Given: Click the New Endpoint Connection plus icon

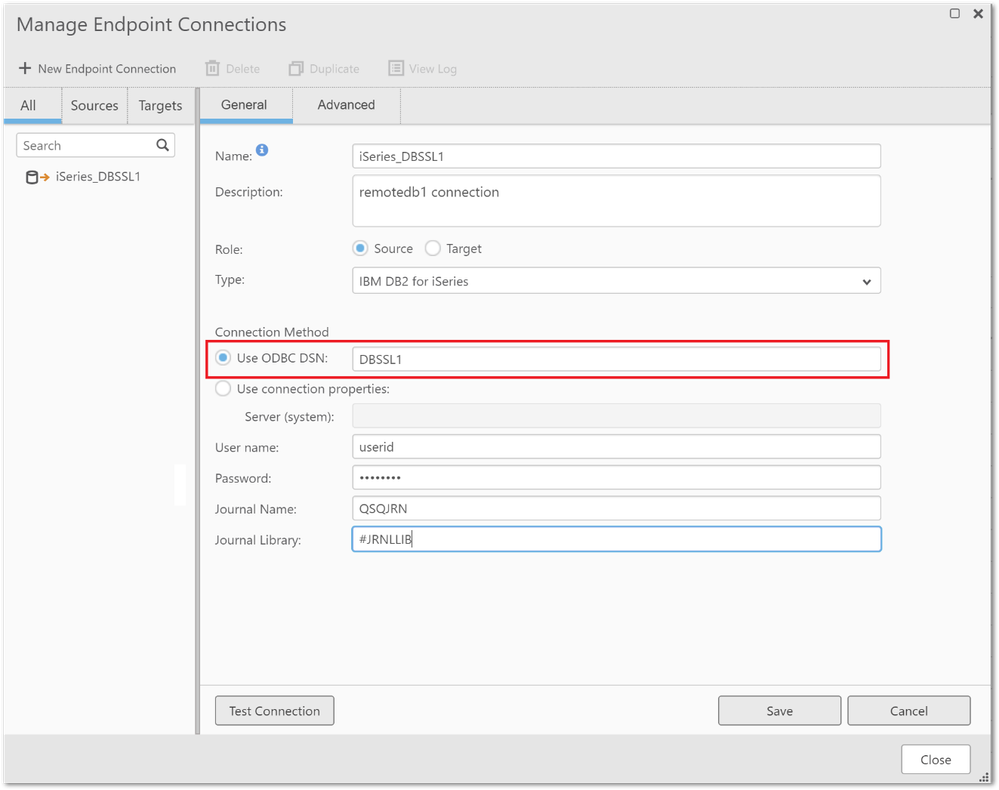Looking at the screenshot, I should tap(24, 68).
